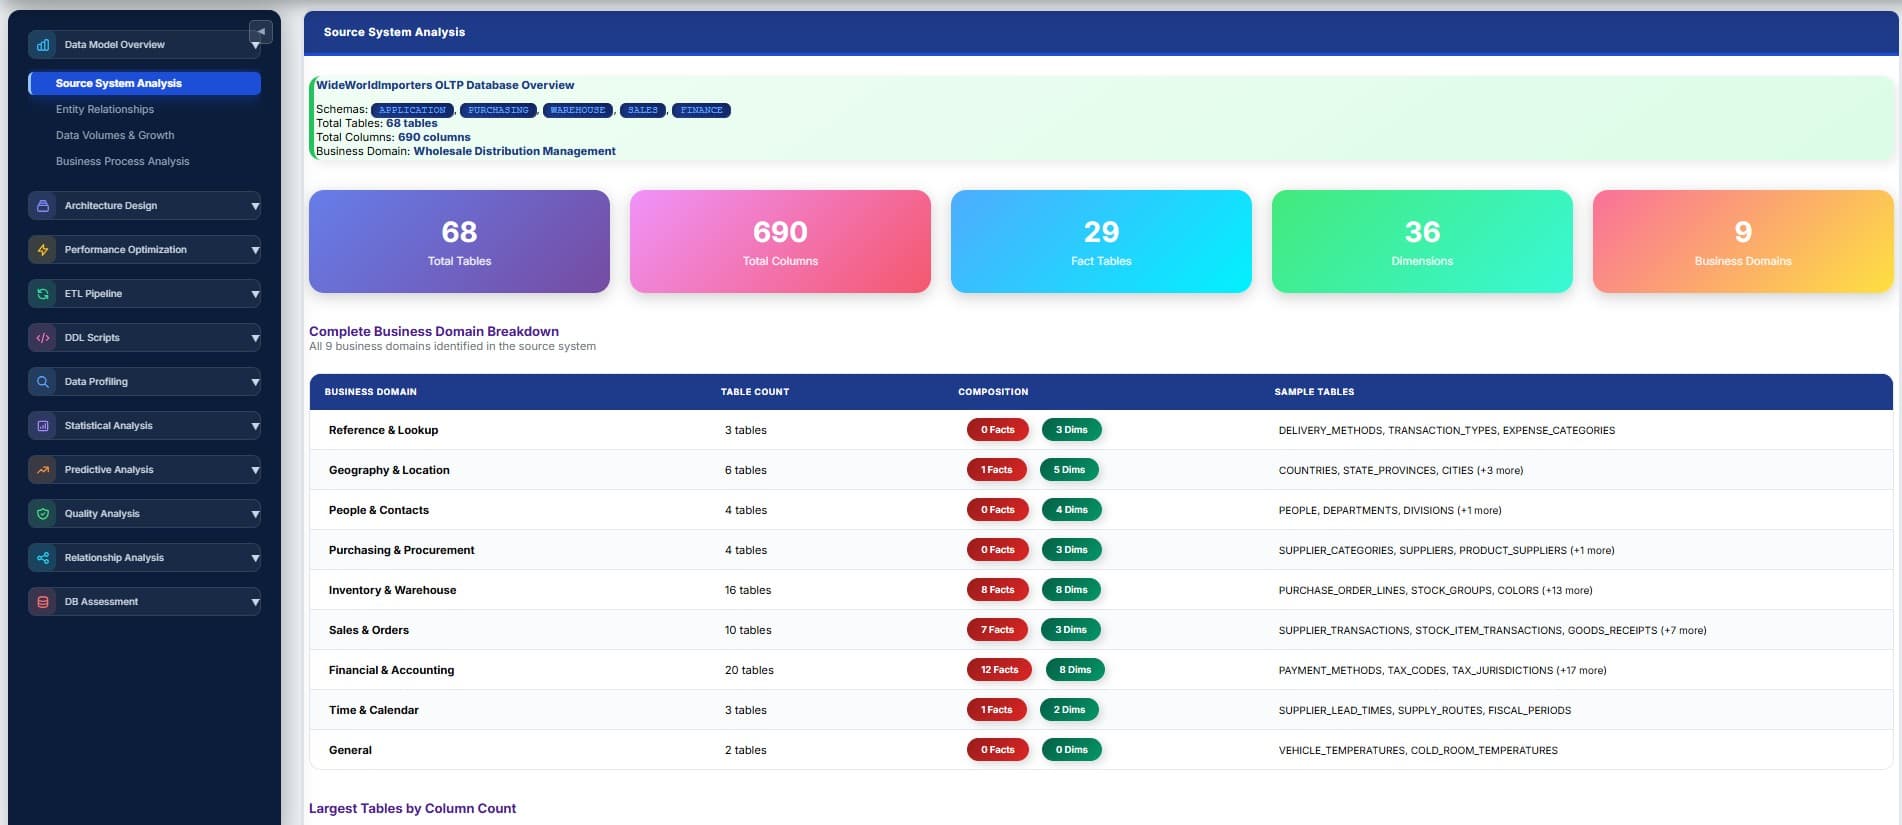Expand the Predictive Analysis dropdown arrow
Viewport: 1902px width, 825px height.
pyautogui.click(x=255, y=470)
